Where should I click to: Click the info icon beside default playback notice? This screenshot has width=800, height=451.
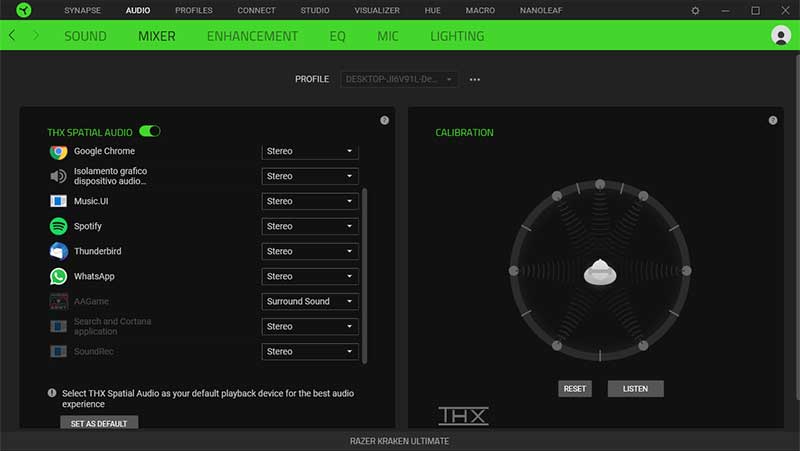click(x=52, y=393)
